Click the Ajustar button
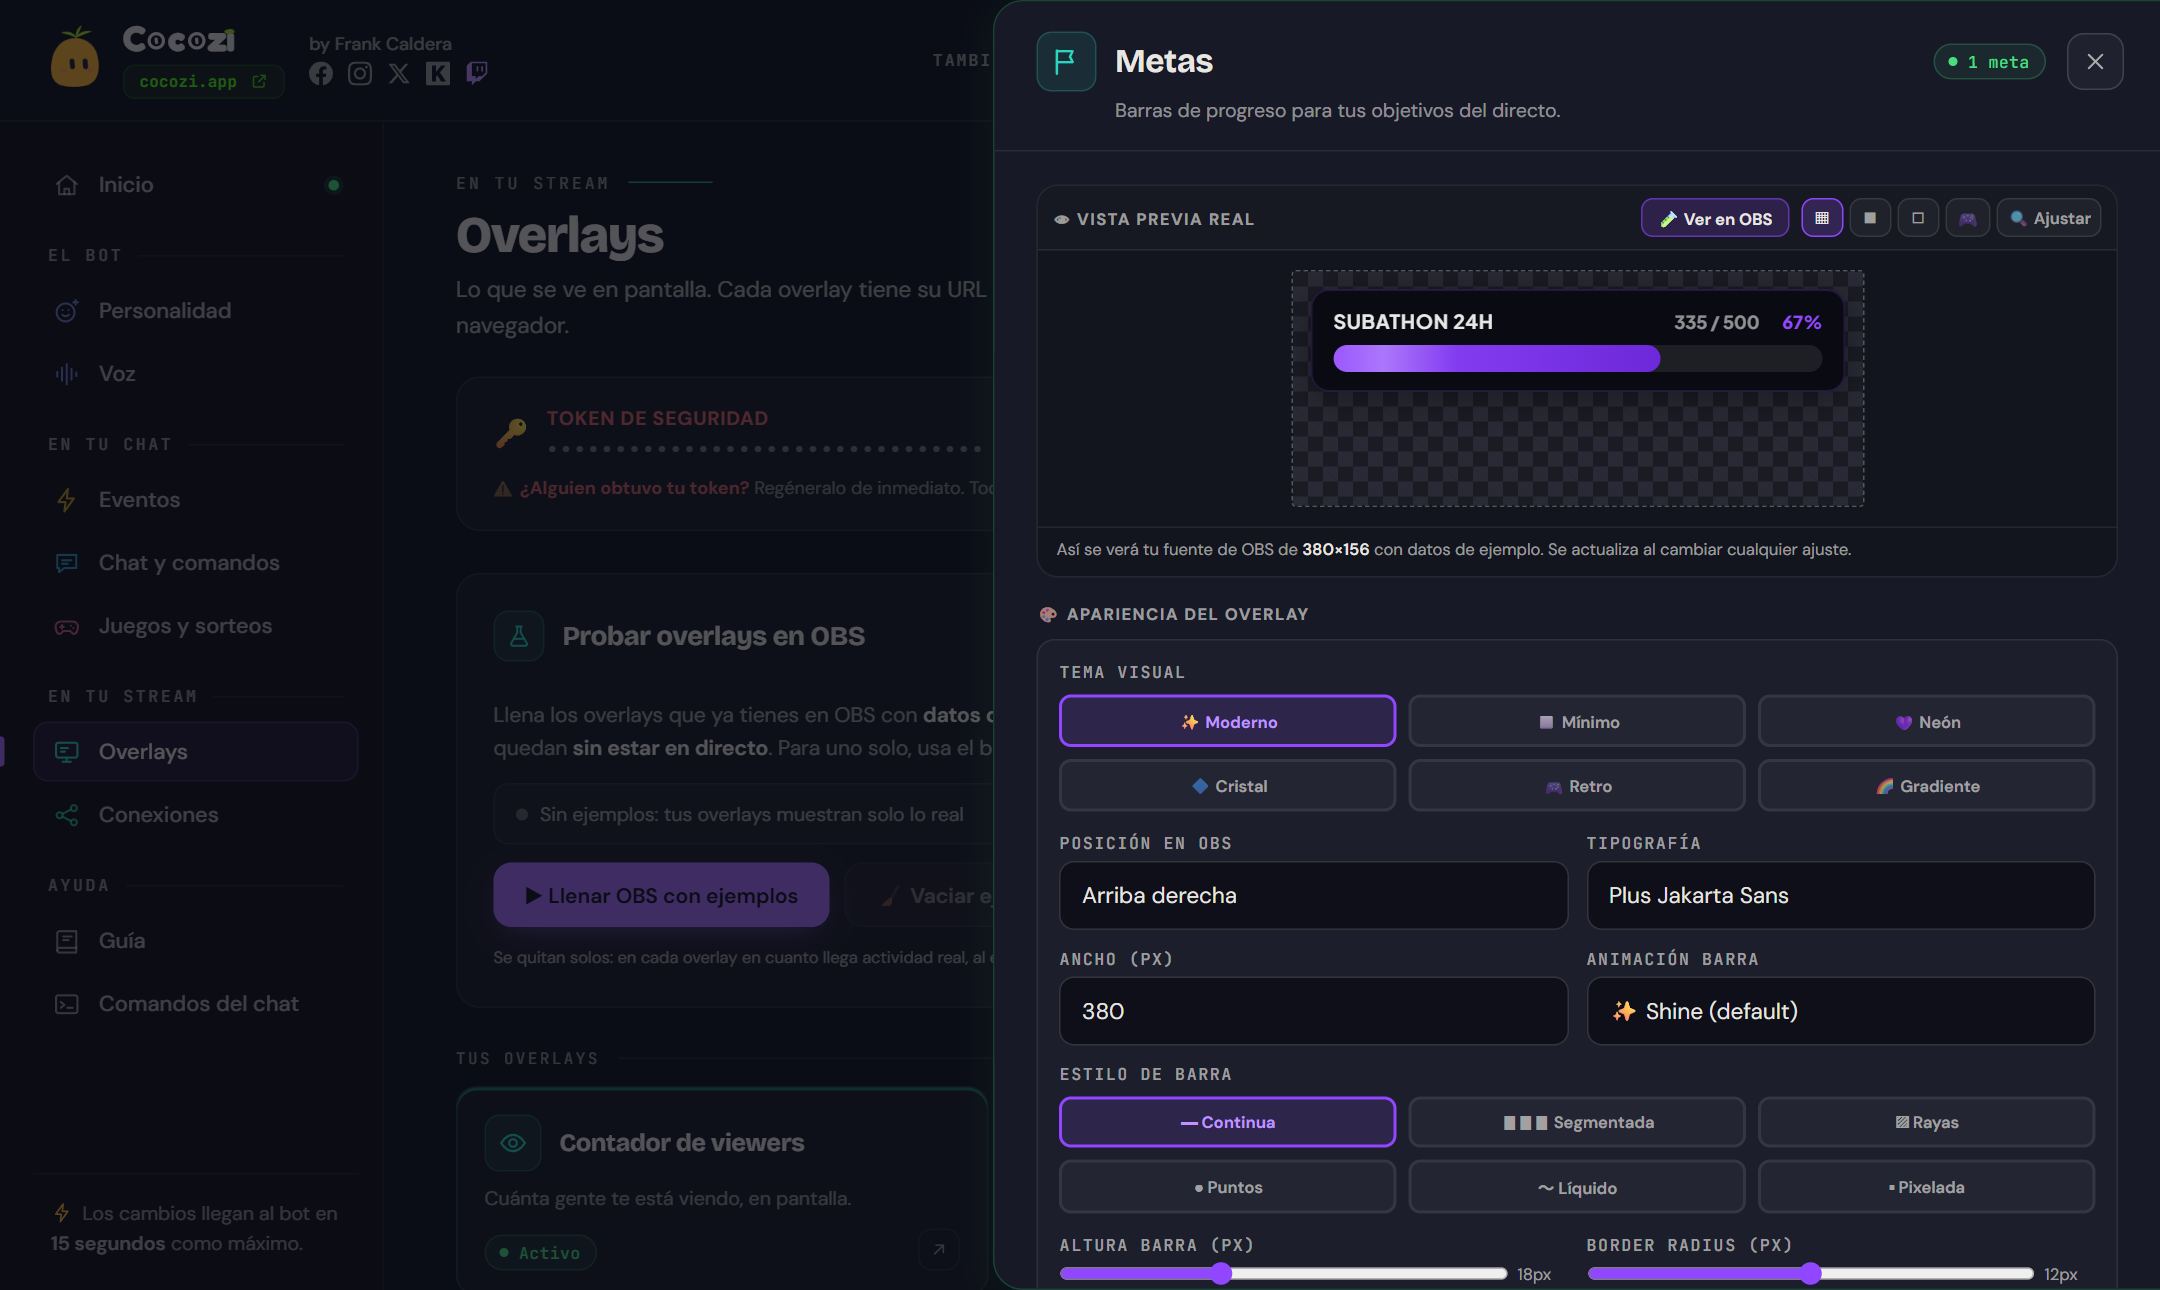Image resolution: width=2160 pixels, height=1290 pixels. pos(2049,218)
